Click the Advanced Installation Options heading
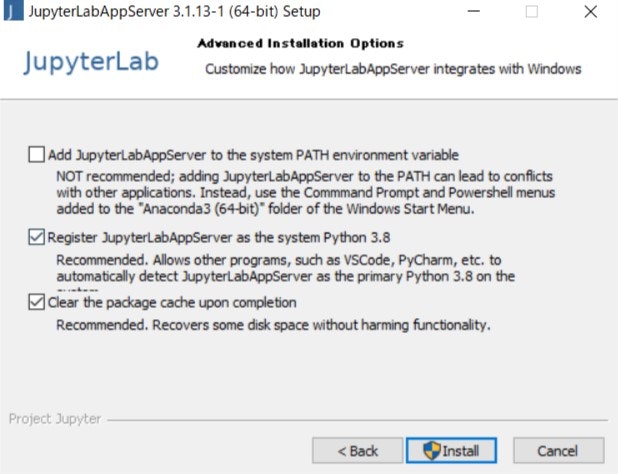 [x=301, y=43]
